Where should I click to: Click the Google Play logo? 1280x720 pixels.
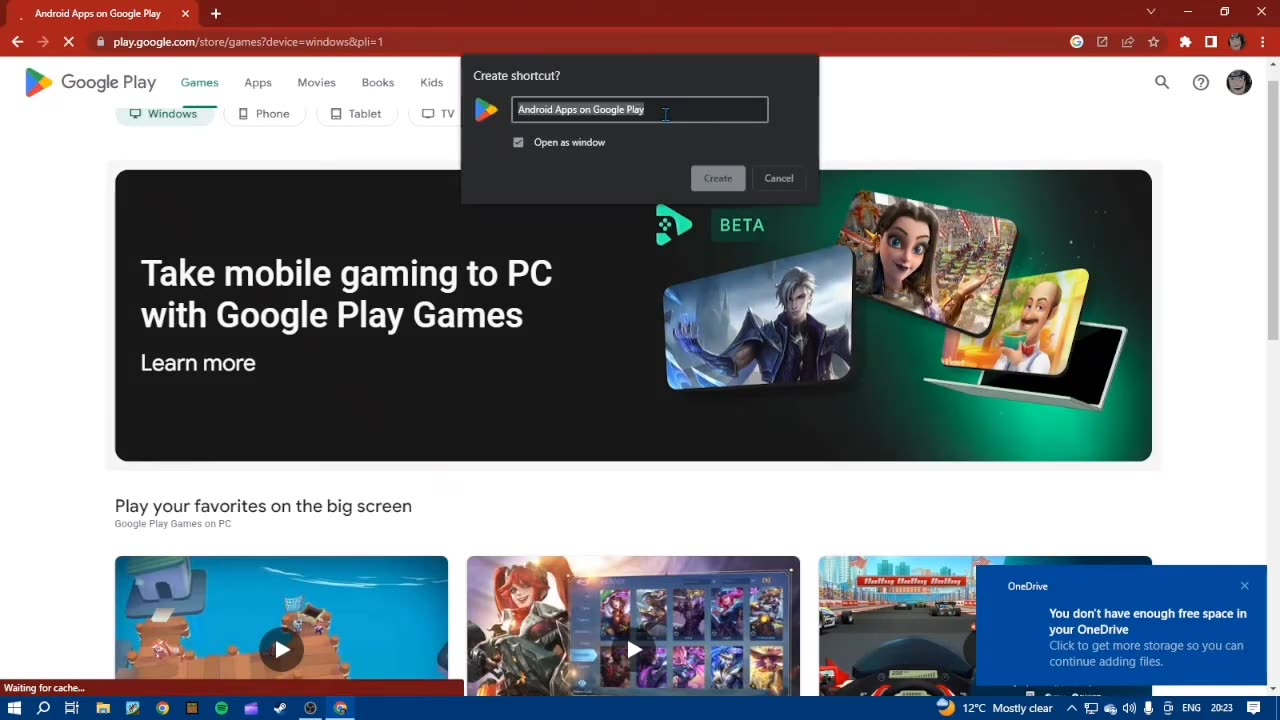tap(90, 82)
